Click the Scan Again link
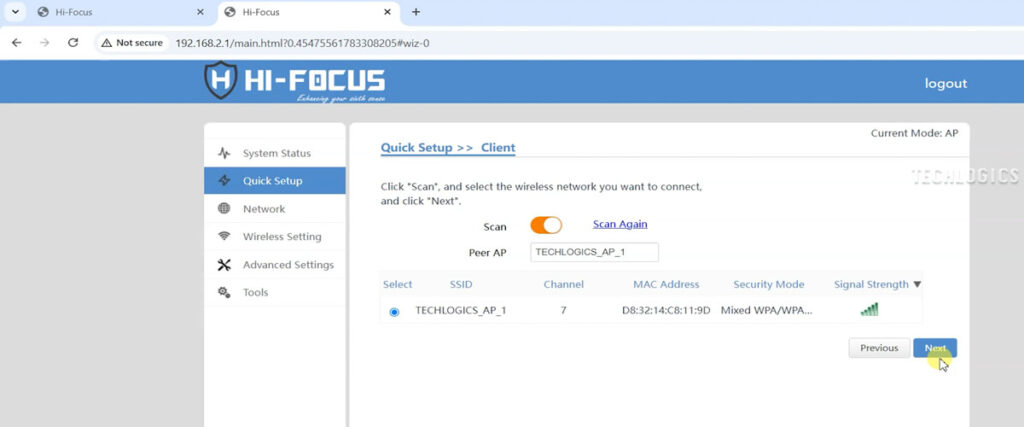 click(x=620, y=224)
